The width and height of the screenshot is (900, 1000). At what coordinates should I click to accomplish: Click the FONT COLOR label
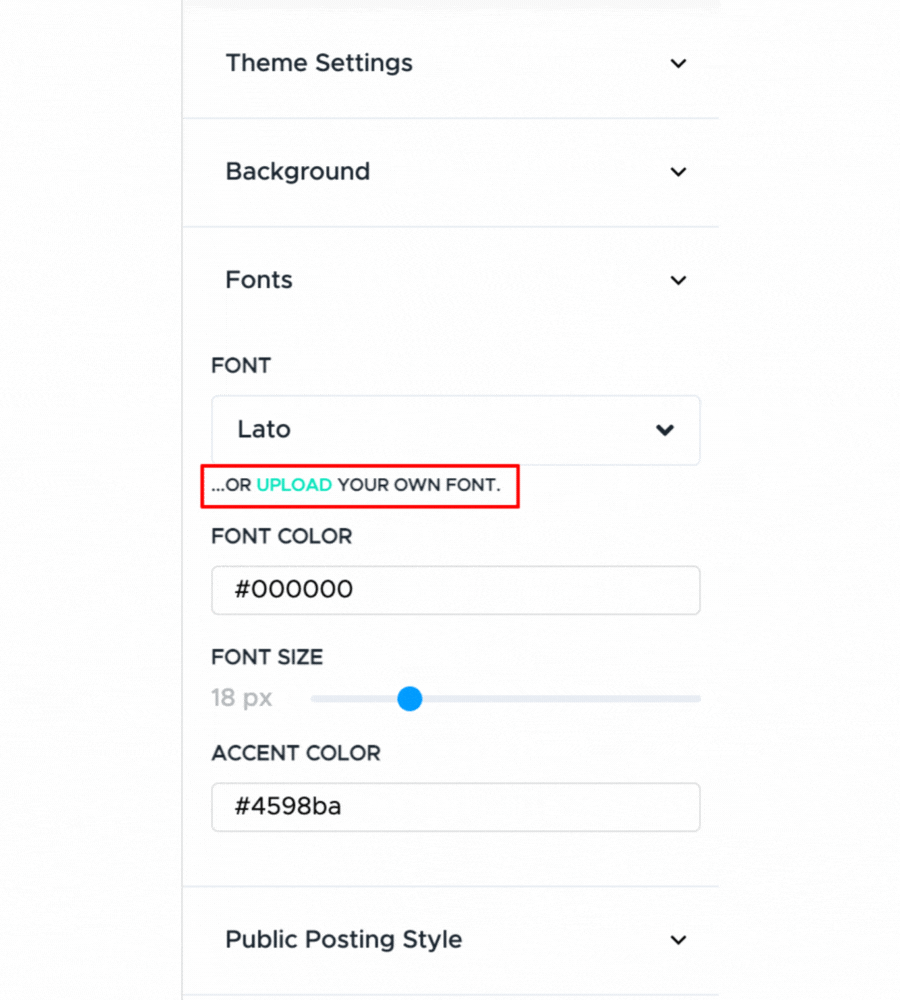tap(282, 537)
